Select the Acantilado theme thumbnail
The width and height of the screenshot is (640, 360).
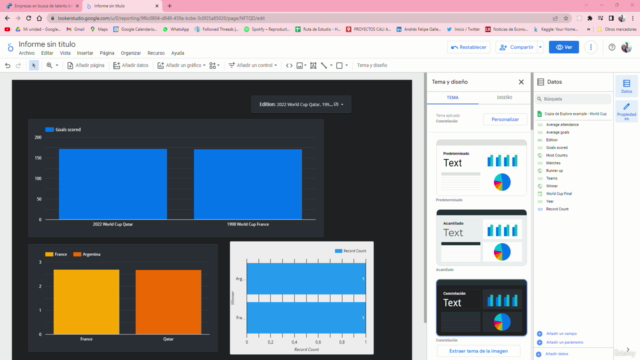[481, 238]
